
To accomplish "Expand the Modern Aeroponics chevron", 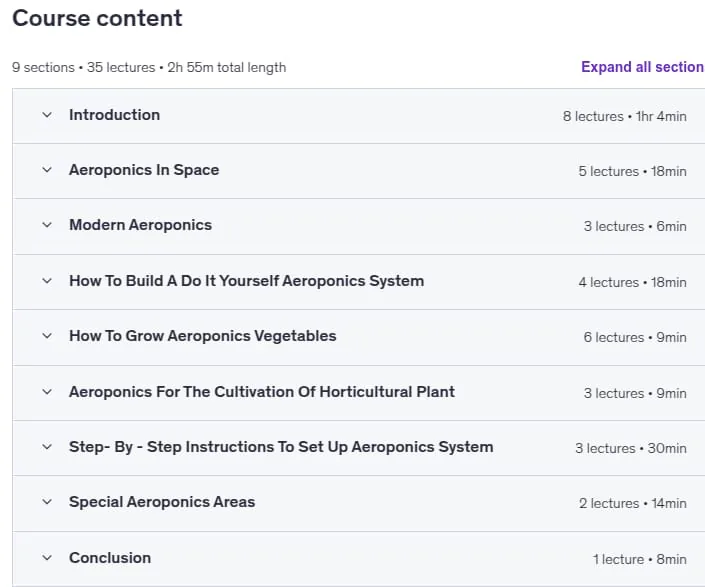I will click(x=47, y=225).
